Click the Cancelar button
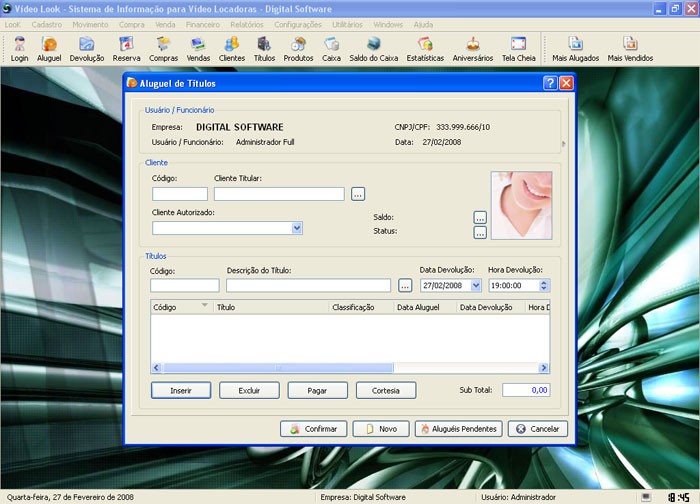 (x=538, y=429)
